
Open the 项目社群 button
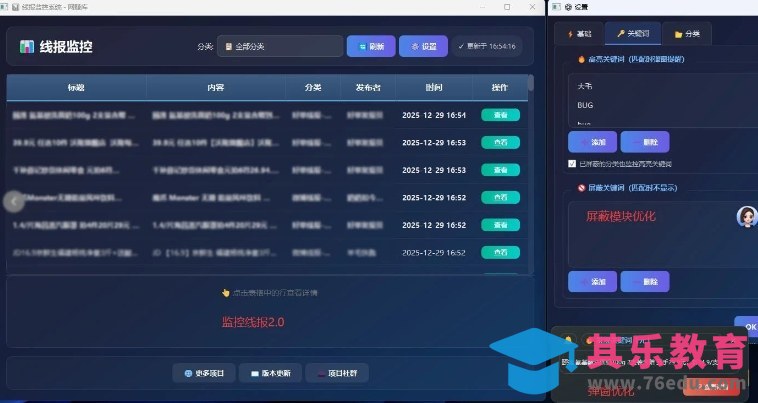[x=337, y=373]
